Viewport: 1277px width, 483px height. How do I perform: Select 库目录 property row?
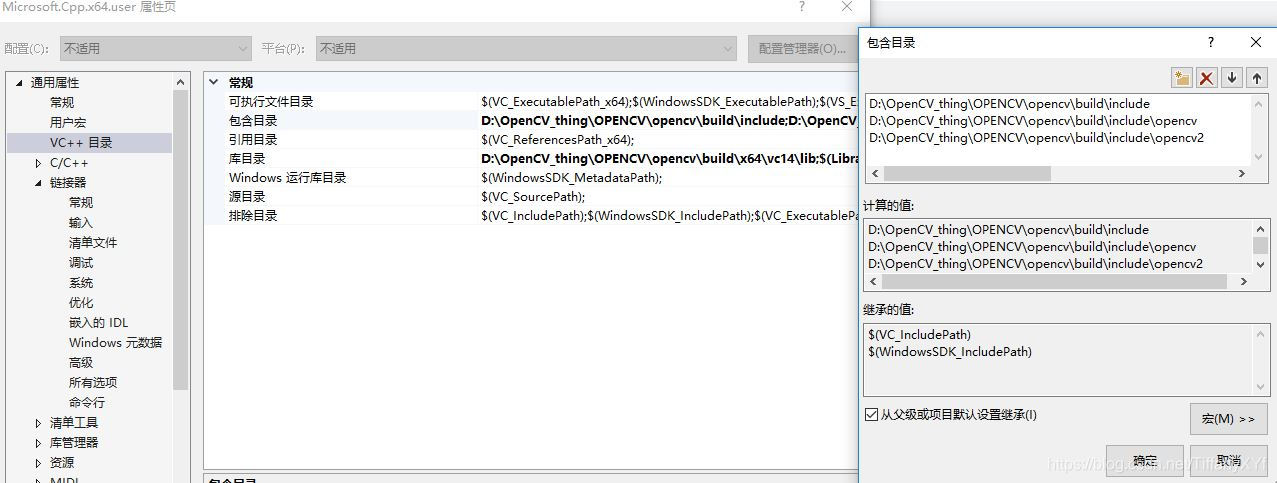(531, 159)
